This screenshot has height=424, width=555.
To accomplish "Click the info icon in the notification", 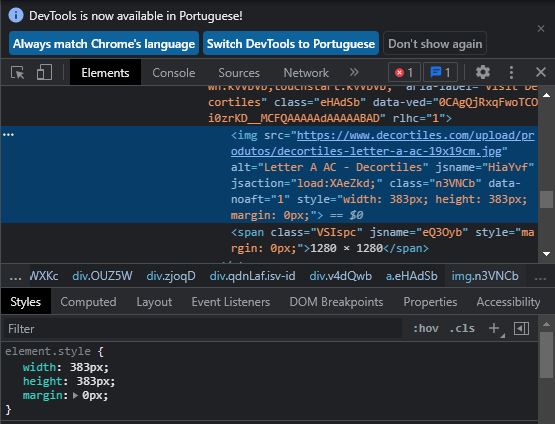I will click(16, 15).
